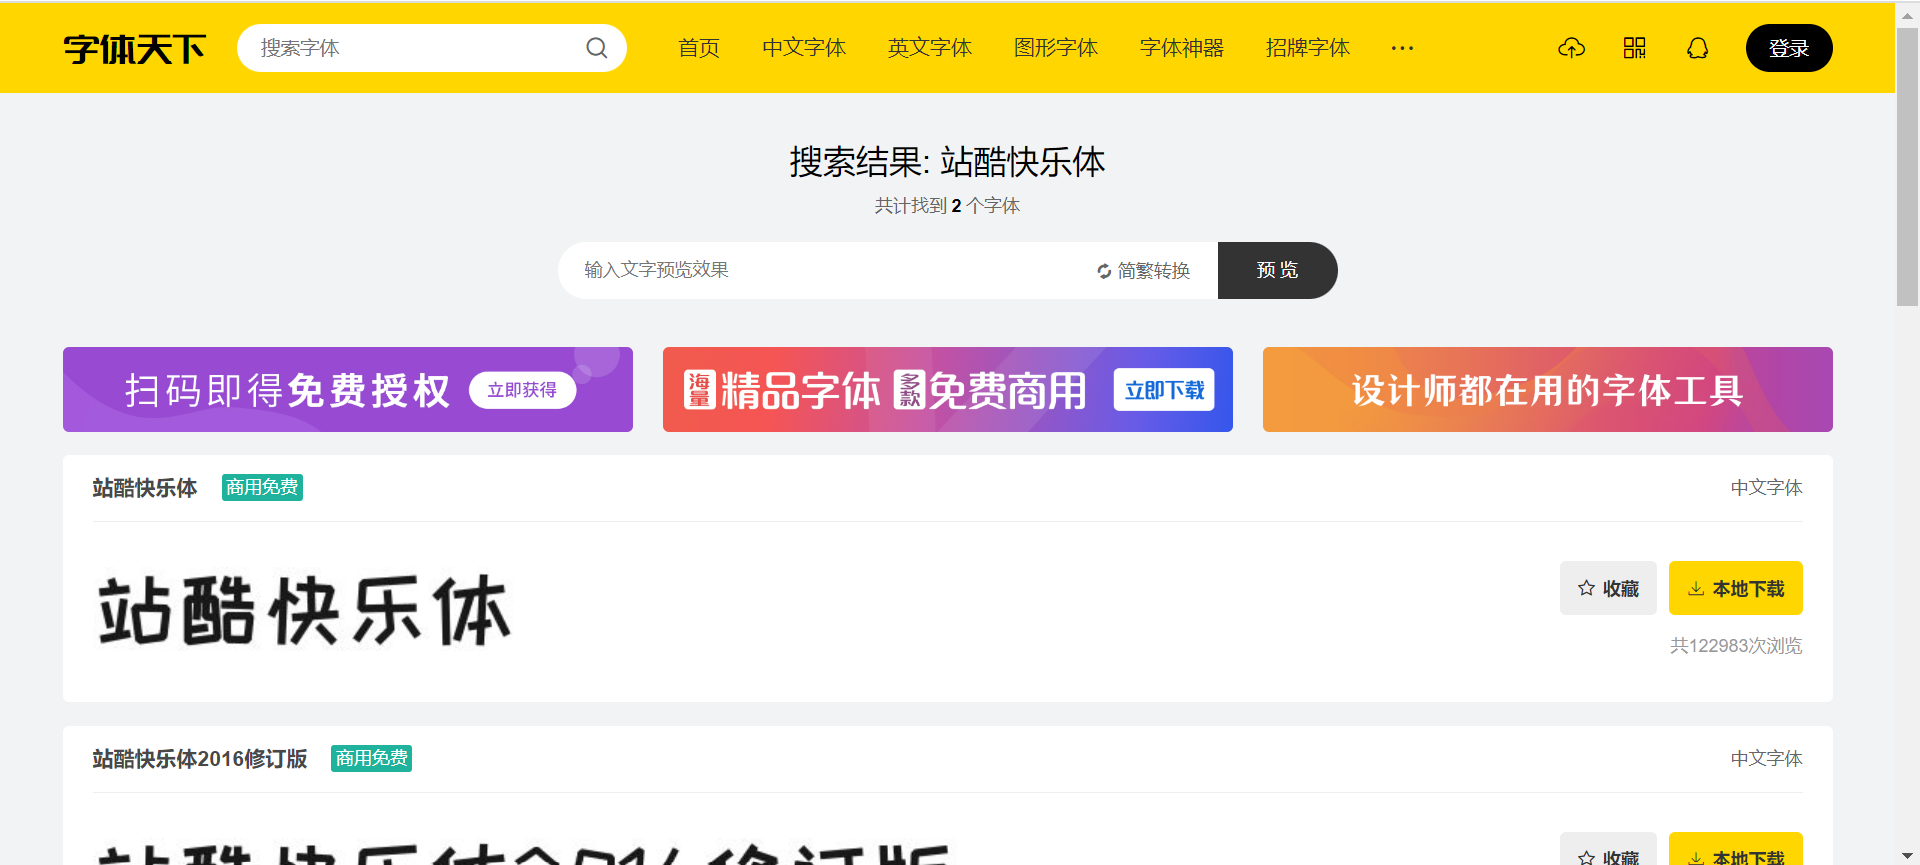Click the 共122983次浏览 view count text
The image size is (1920, 865).
coord(1736,646)
